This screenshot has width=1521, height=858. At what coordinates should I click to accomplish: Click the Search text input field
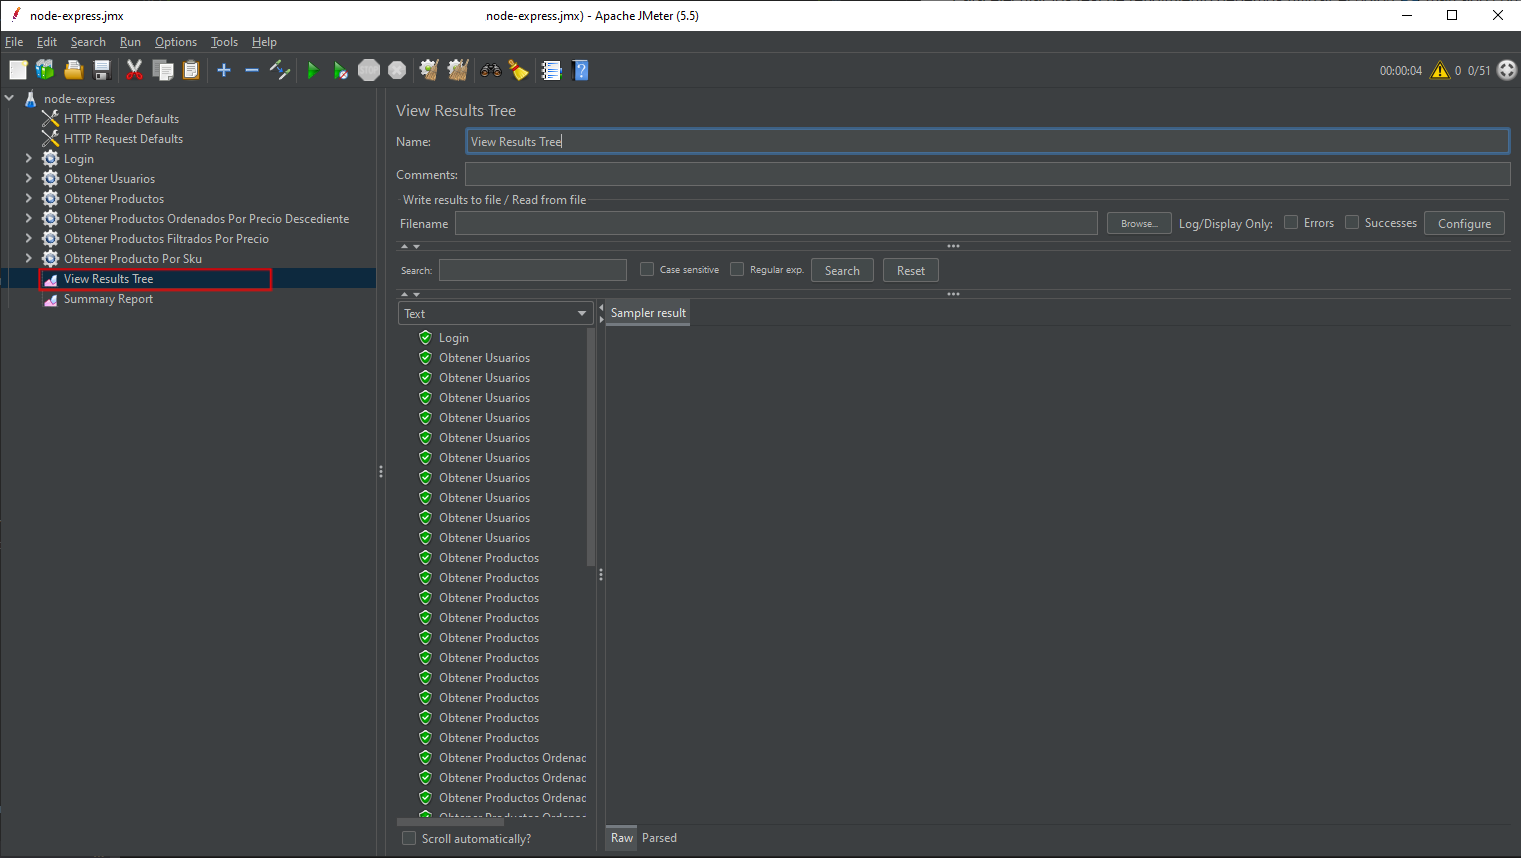pyautogui.click(x=533, y=270)
